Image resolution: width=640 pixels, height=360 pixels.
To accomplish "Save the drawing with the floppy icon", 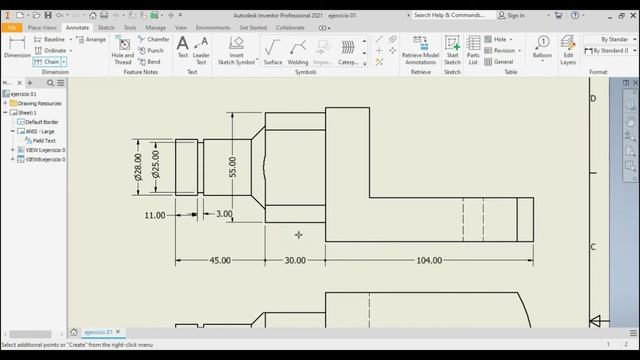I will [x=48, y=15].
